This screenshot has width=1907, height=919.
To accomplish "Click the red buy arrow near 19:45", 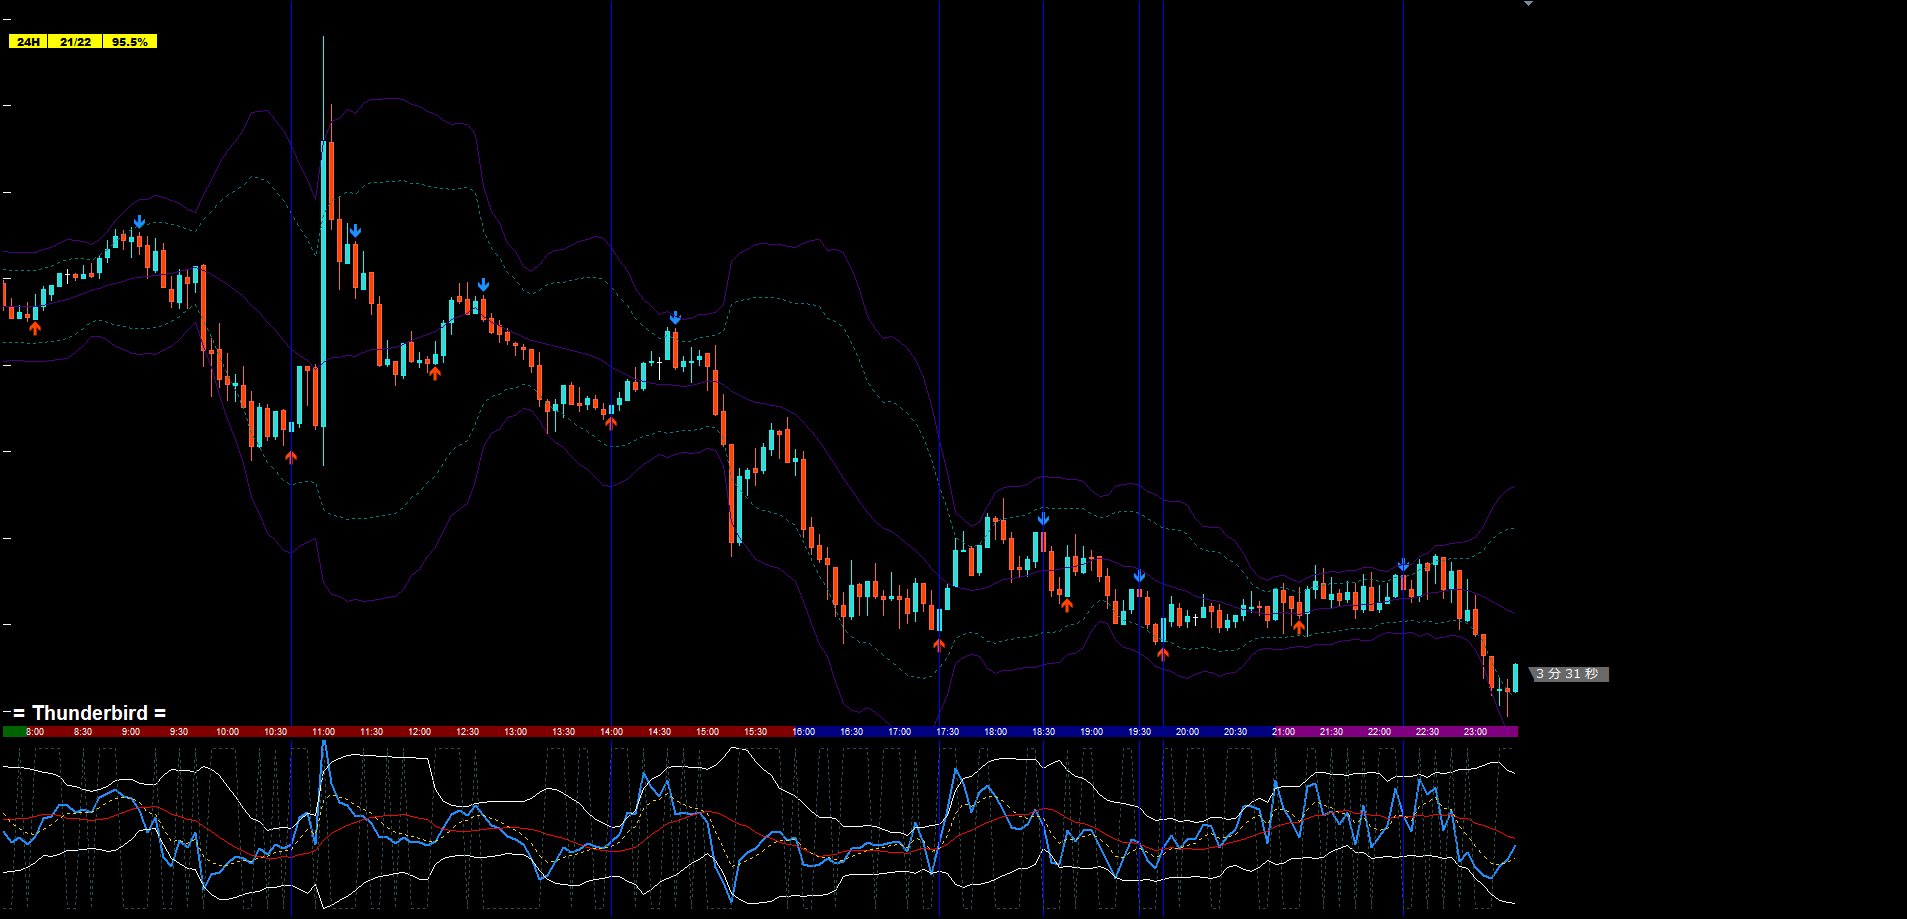I will pos(1163,654).
